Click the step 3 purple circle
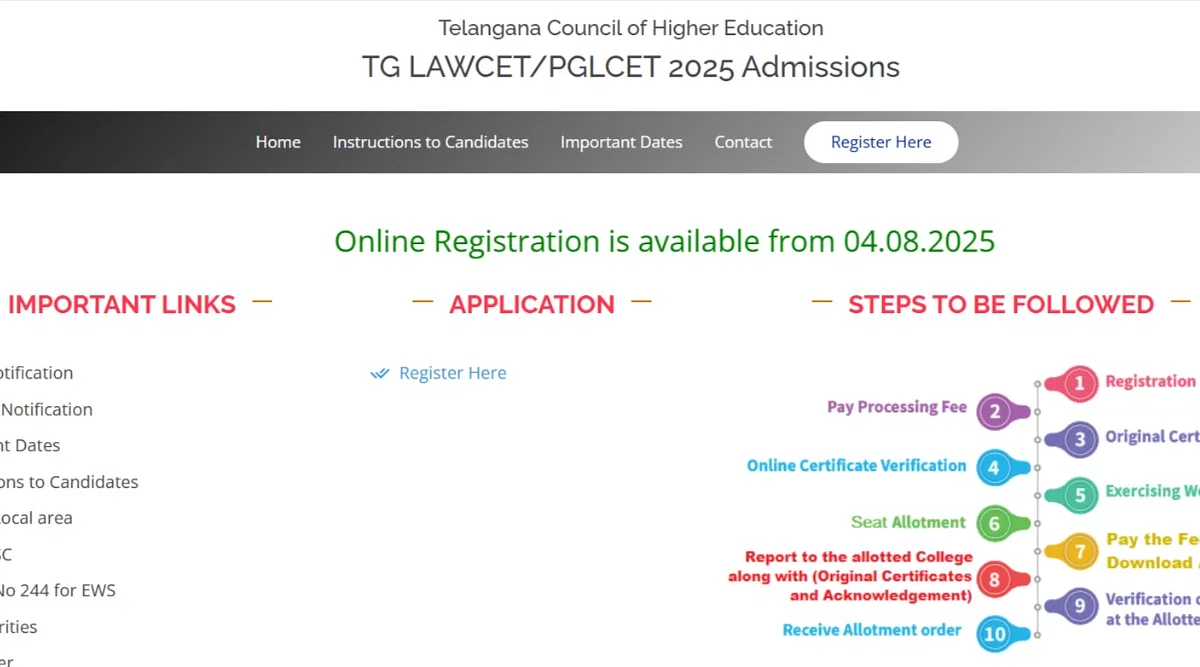 (x=1079, y=439)
